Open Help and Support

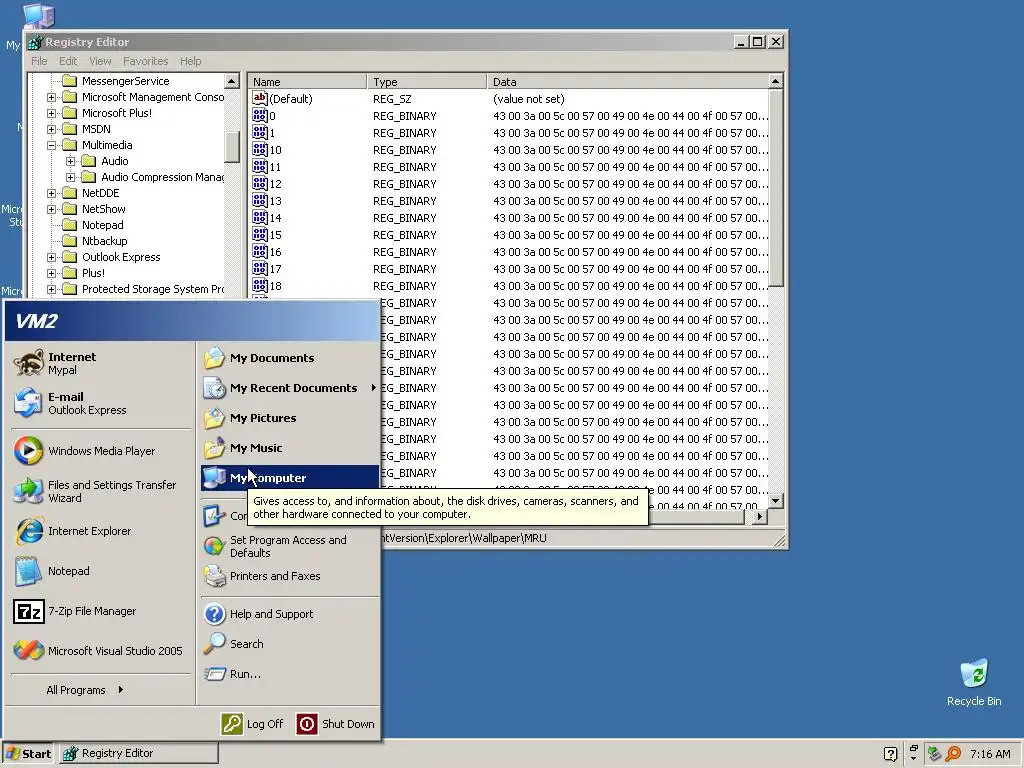(290, 614)
